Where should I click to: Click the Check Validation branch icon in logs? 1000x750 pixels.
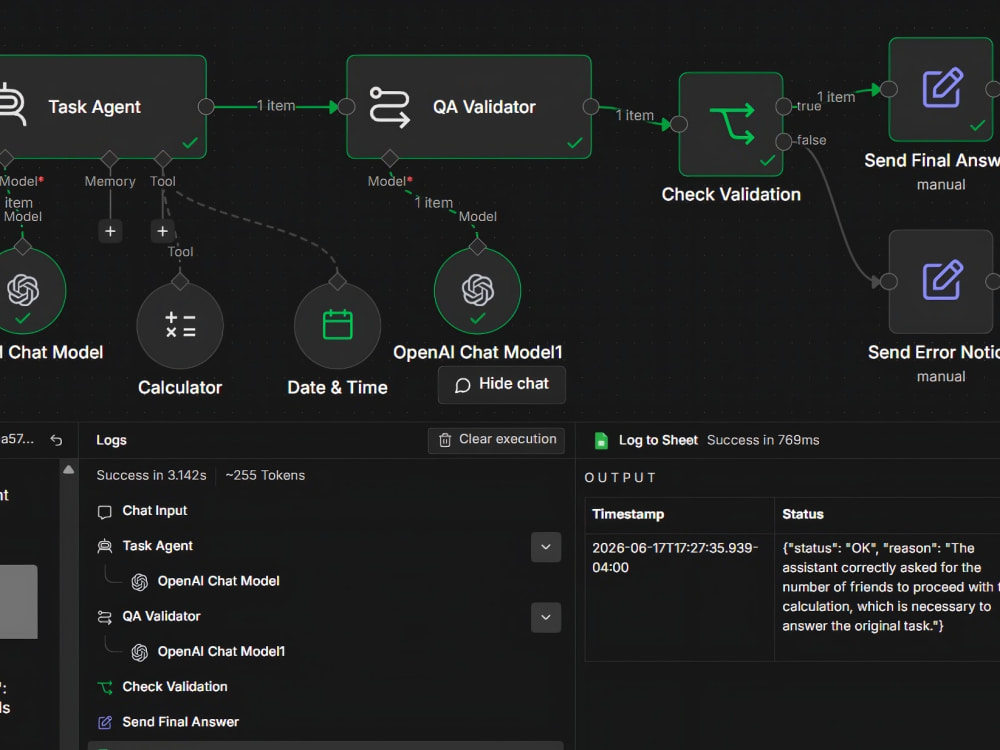pos(105,688)
